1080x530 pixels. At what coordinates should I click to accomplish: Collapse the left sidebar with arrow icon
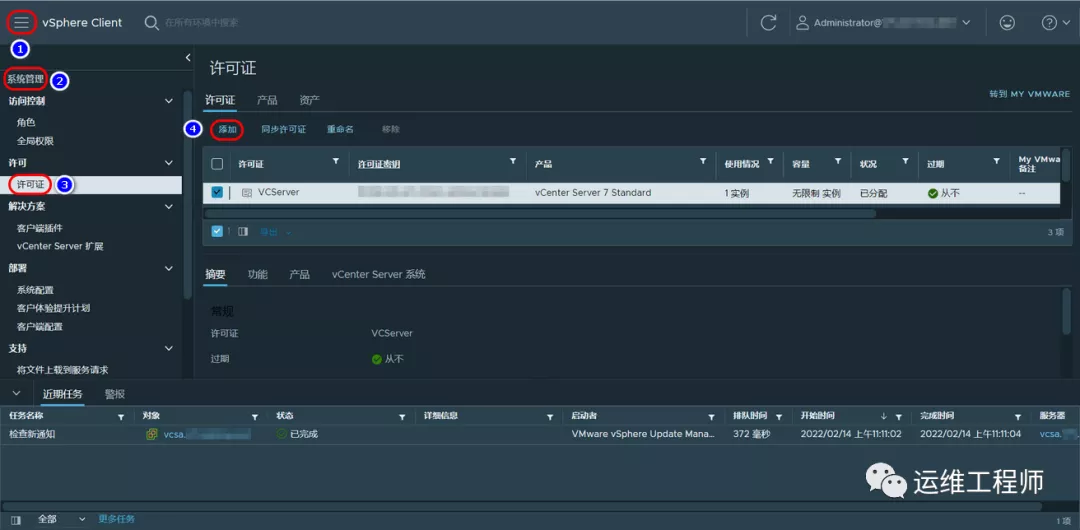188,58
